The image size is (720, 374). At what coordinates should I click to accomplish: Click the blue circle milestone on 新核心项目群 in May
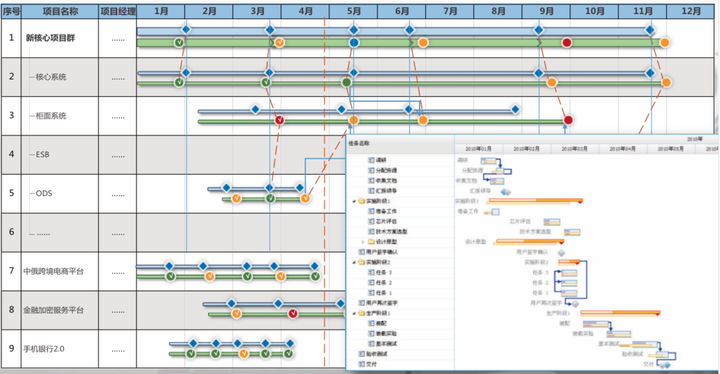tap(354, 43)
